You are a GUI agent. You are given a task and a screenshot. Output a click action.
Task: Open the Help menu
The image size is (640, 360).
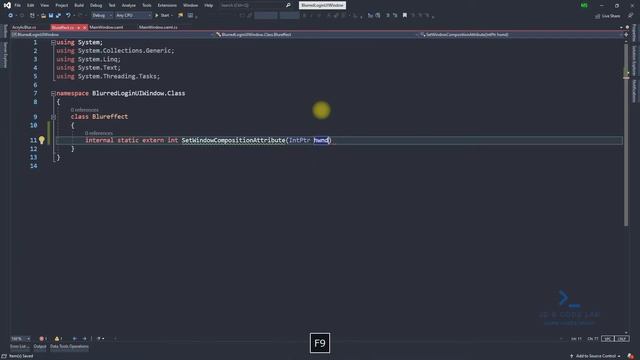(x=209, y=5)
